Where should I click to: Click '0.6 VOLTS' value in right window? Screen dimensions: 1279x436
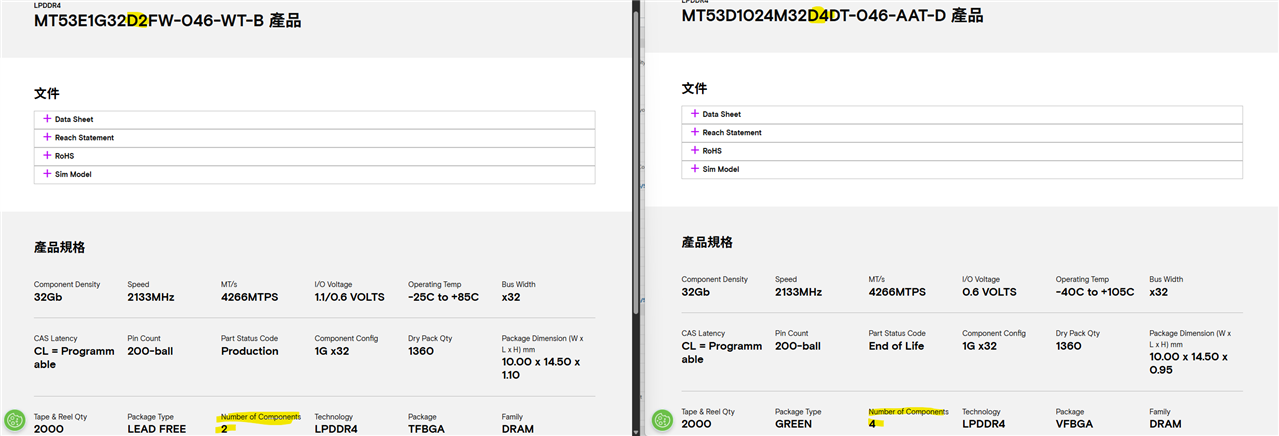pyautogui.click(x=991, y=292)
